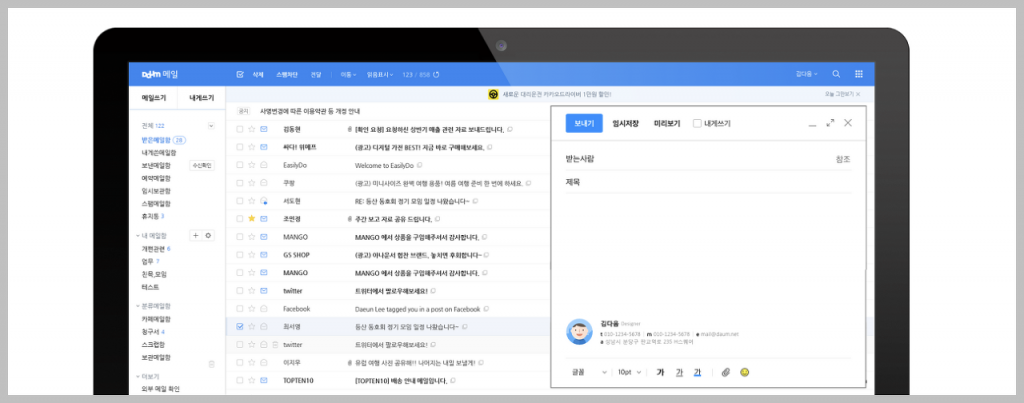
Task: Enable the 내게쓰기 checkbox in compose
Action: click(x=697, y=123)
